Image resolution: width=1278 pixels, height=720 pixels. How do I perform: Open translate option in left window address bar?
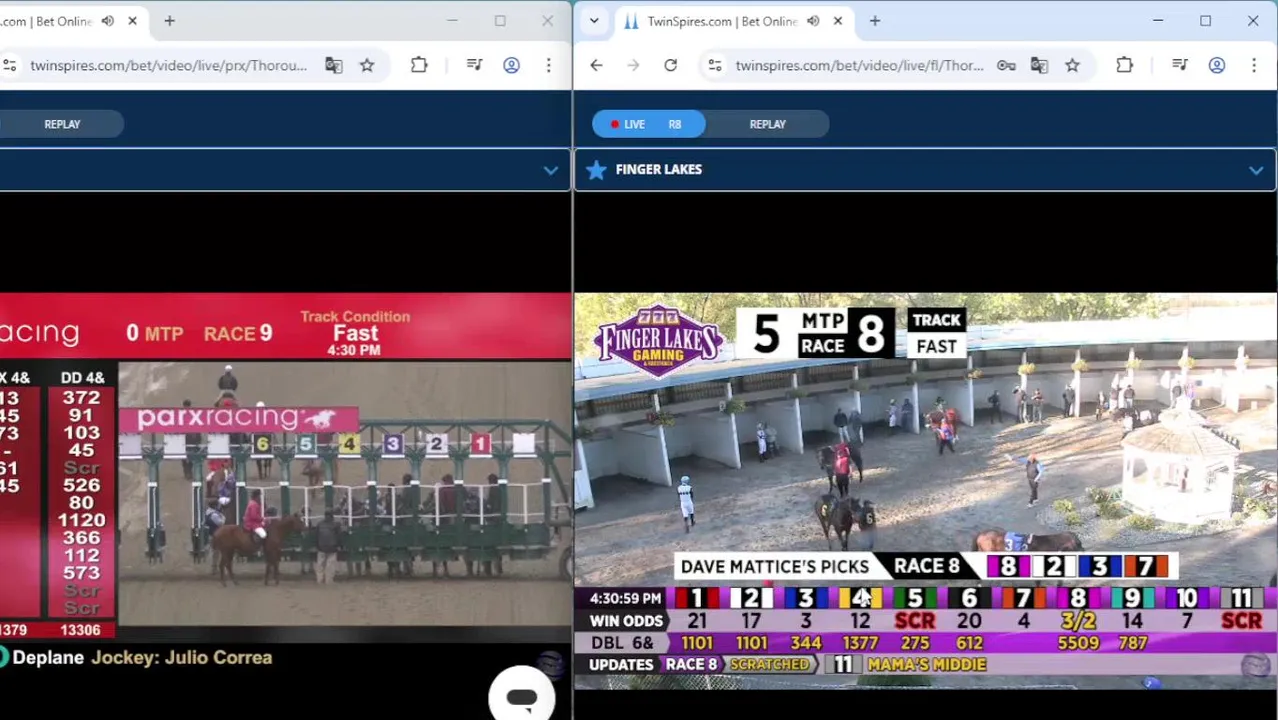(333, 65)
